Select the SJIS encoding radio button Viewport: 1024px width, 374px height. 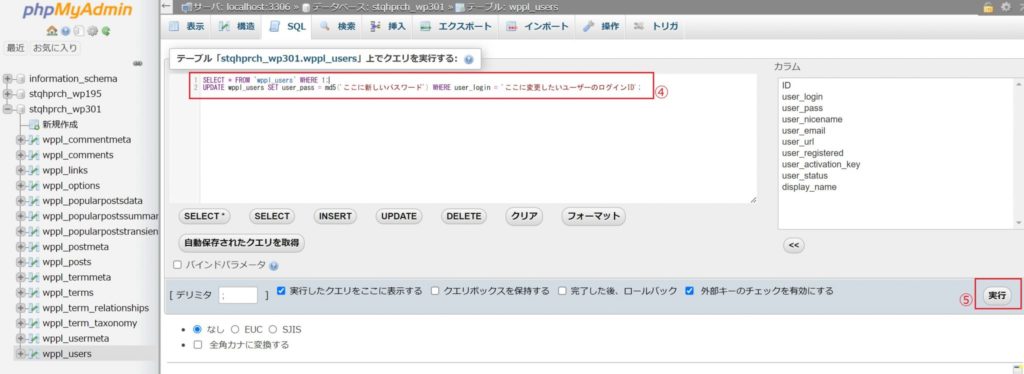point(273,330)
